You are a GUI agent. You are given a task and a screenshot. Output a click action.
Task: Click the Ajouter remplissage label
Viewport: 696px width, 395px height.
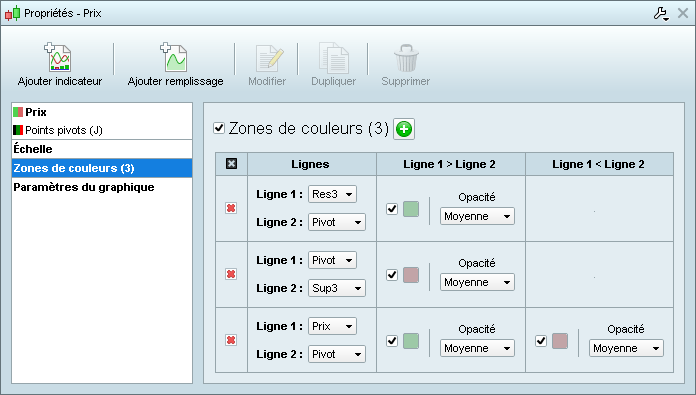(x=175, y=81)
